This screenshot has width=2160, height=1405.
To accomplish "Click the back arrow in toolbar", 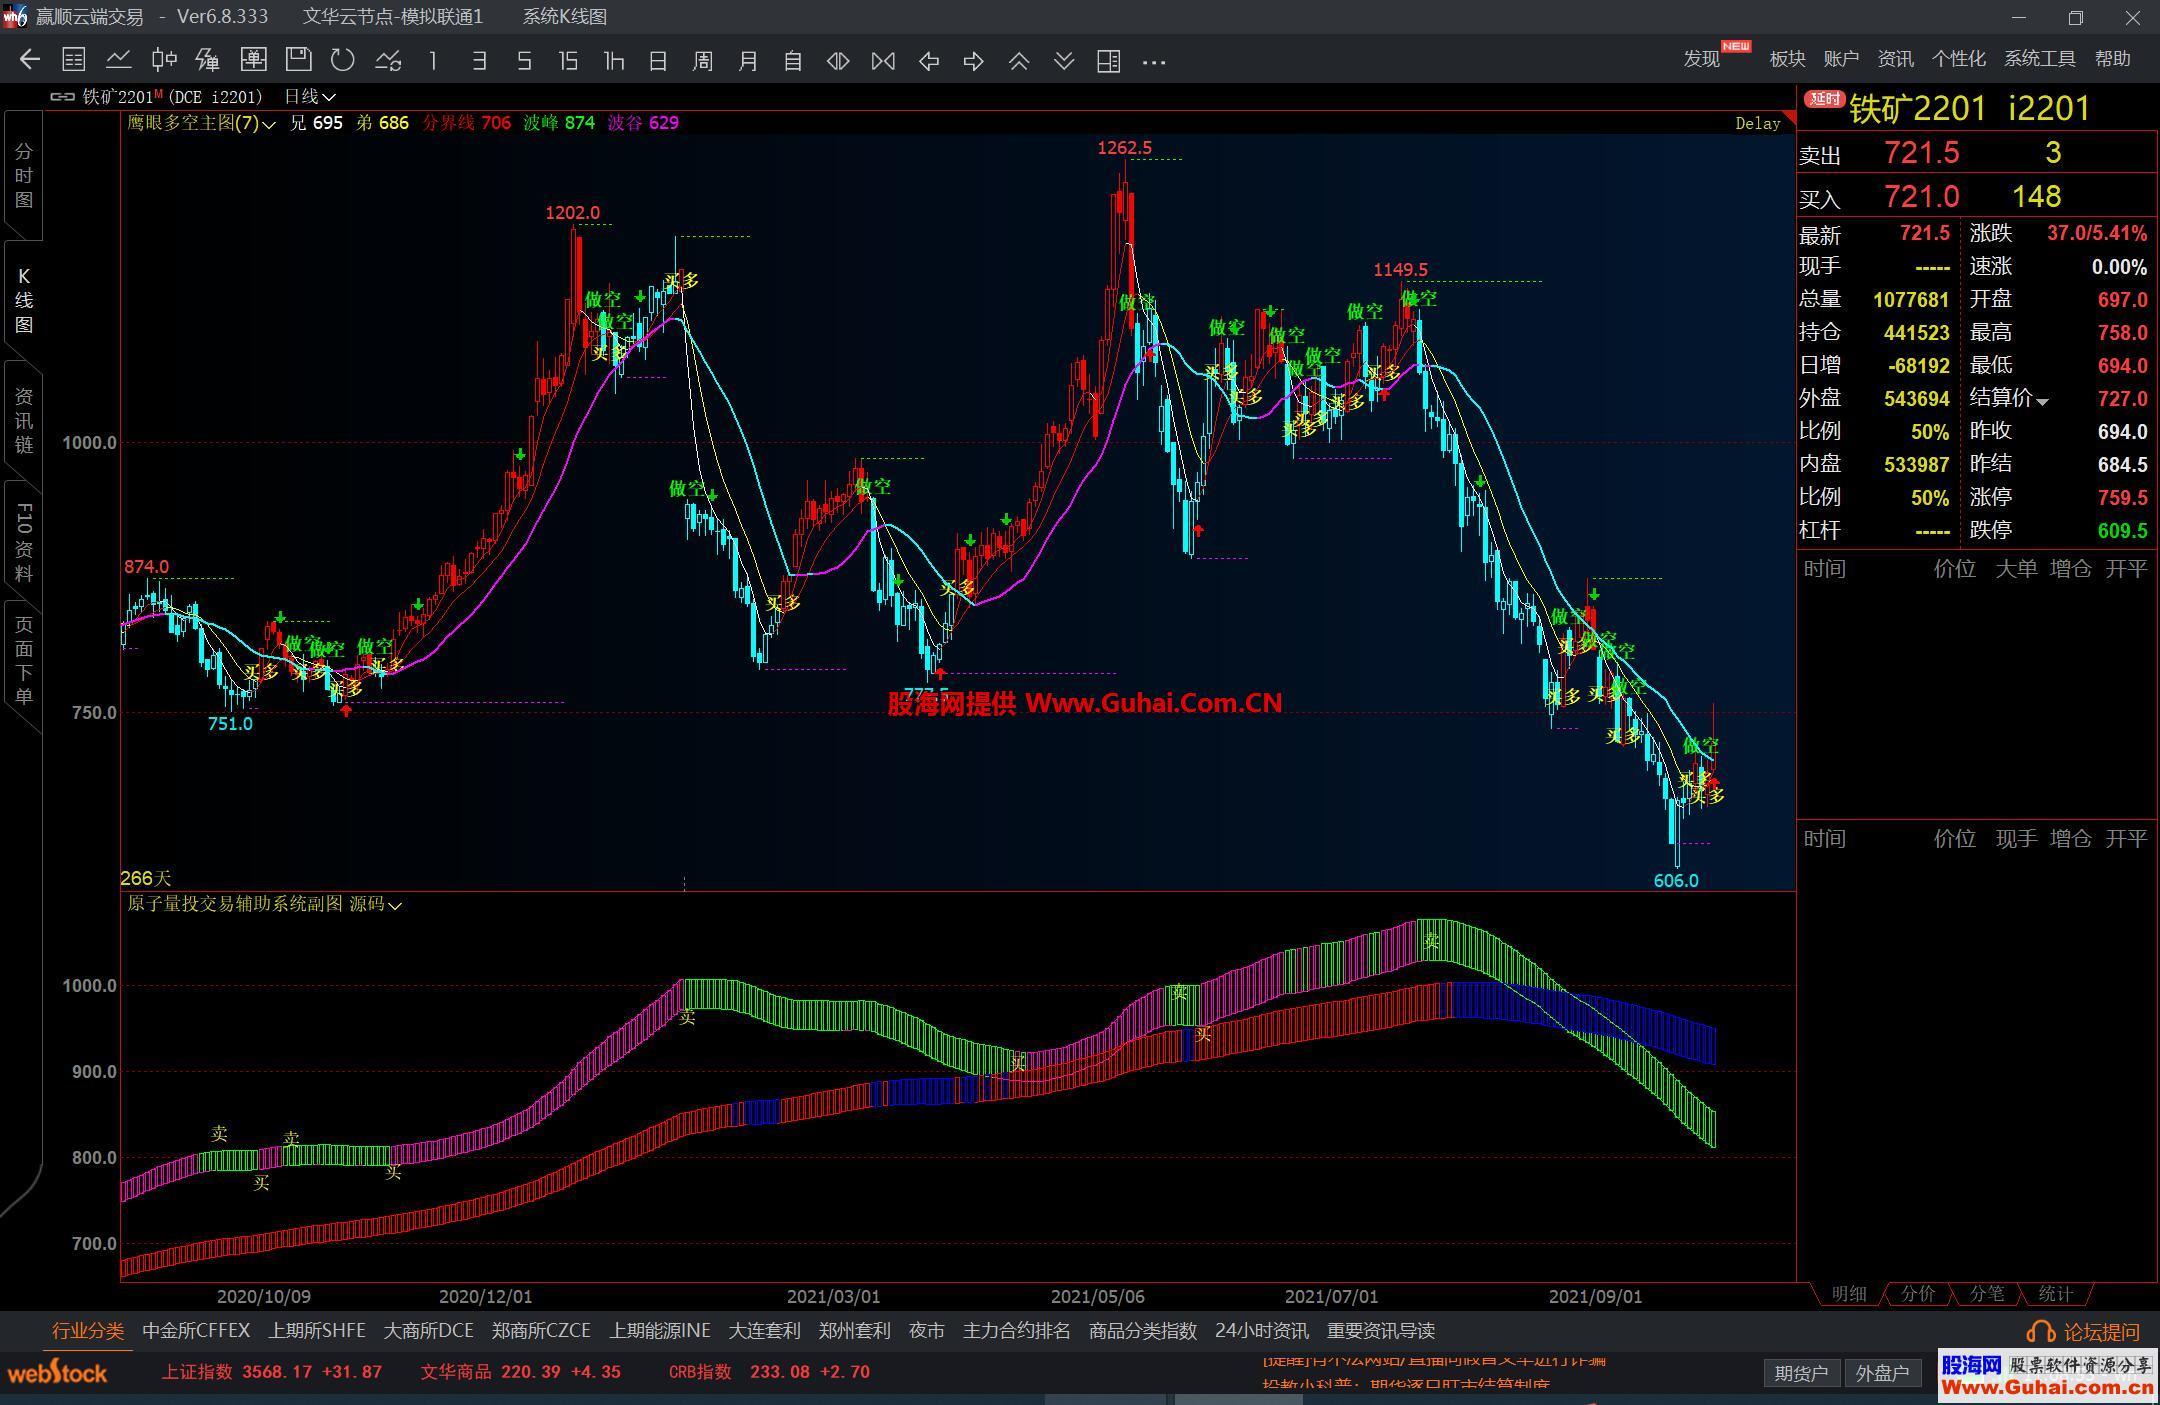I will pyautogui.click(x=29, y=60).
